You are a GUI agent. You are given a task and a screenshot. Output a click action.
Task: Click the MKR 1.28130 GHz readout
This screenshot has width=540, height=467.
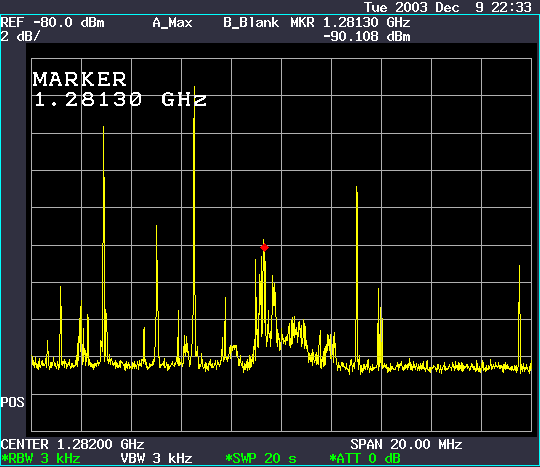[x=350, y=23]
